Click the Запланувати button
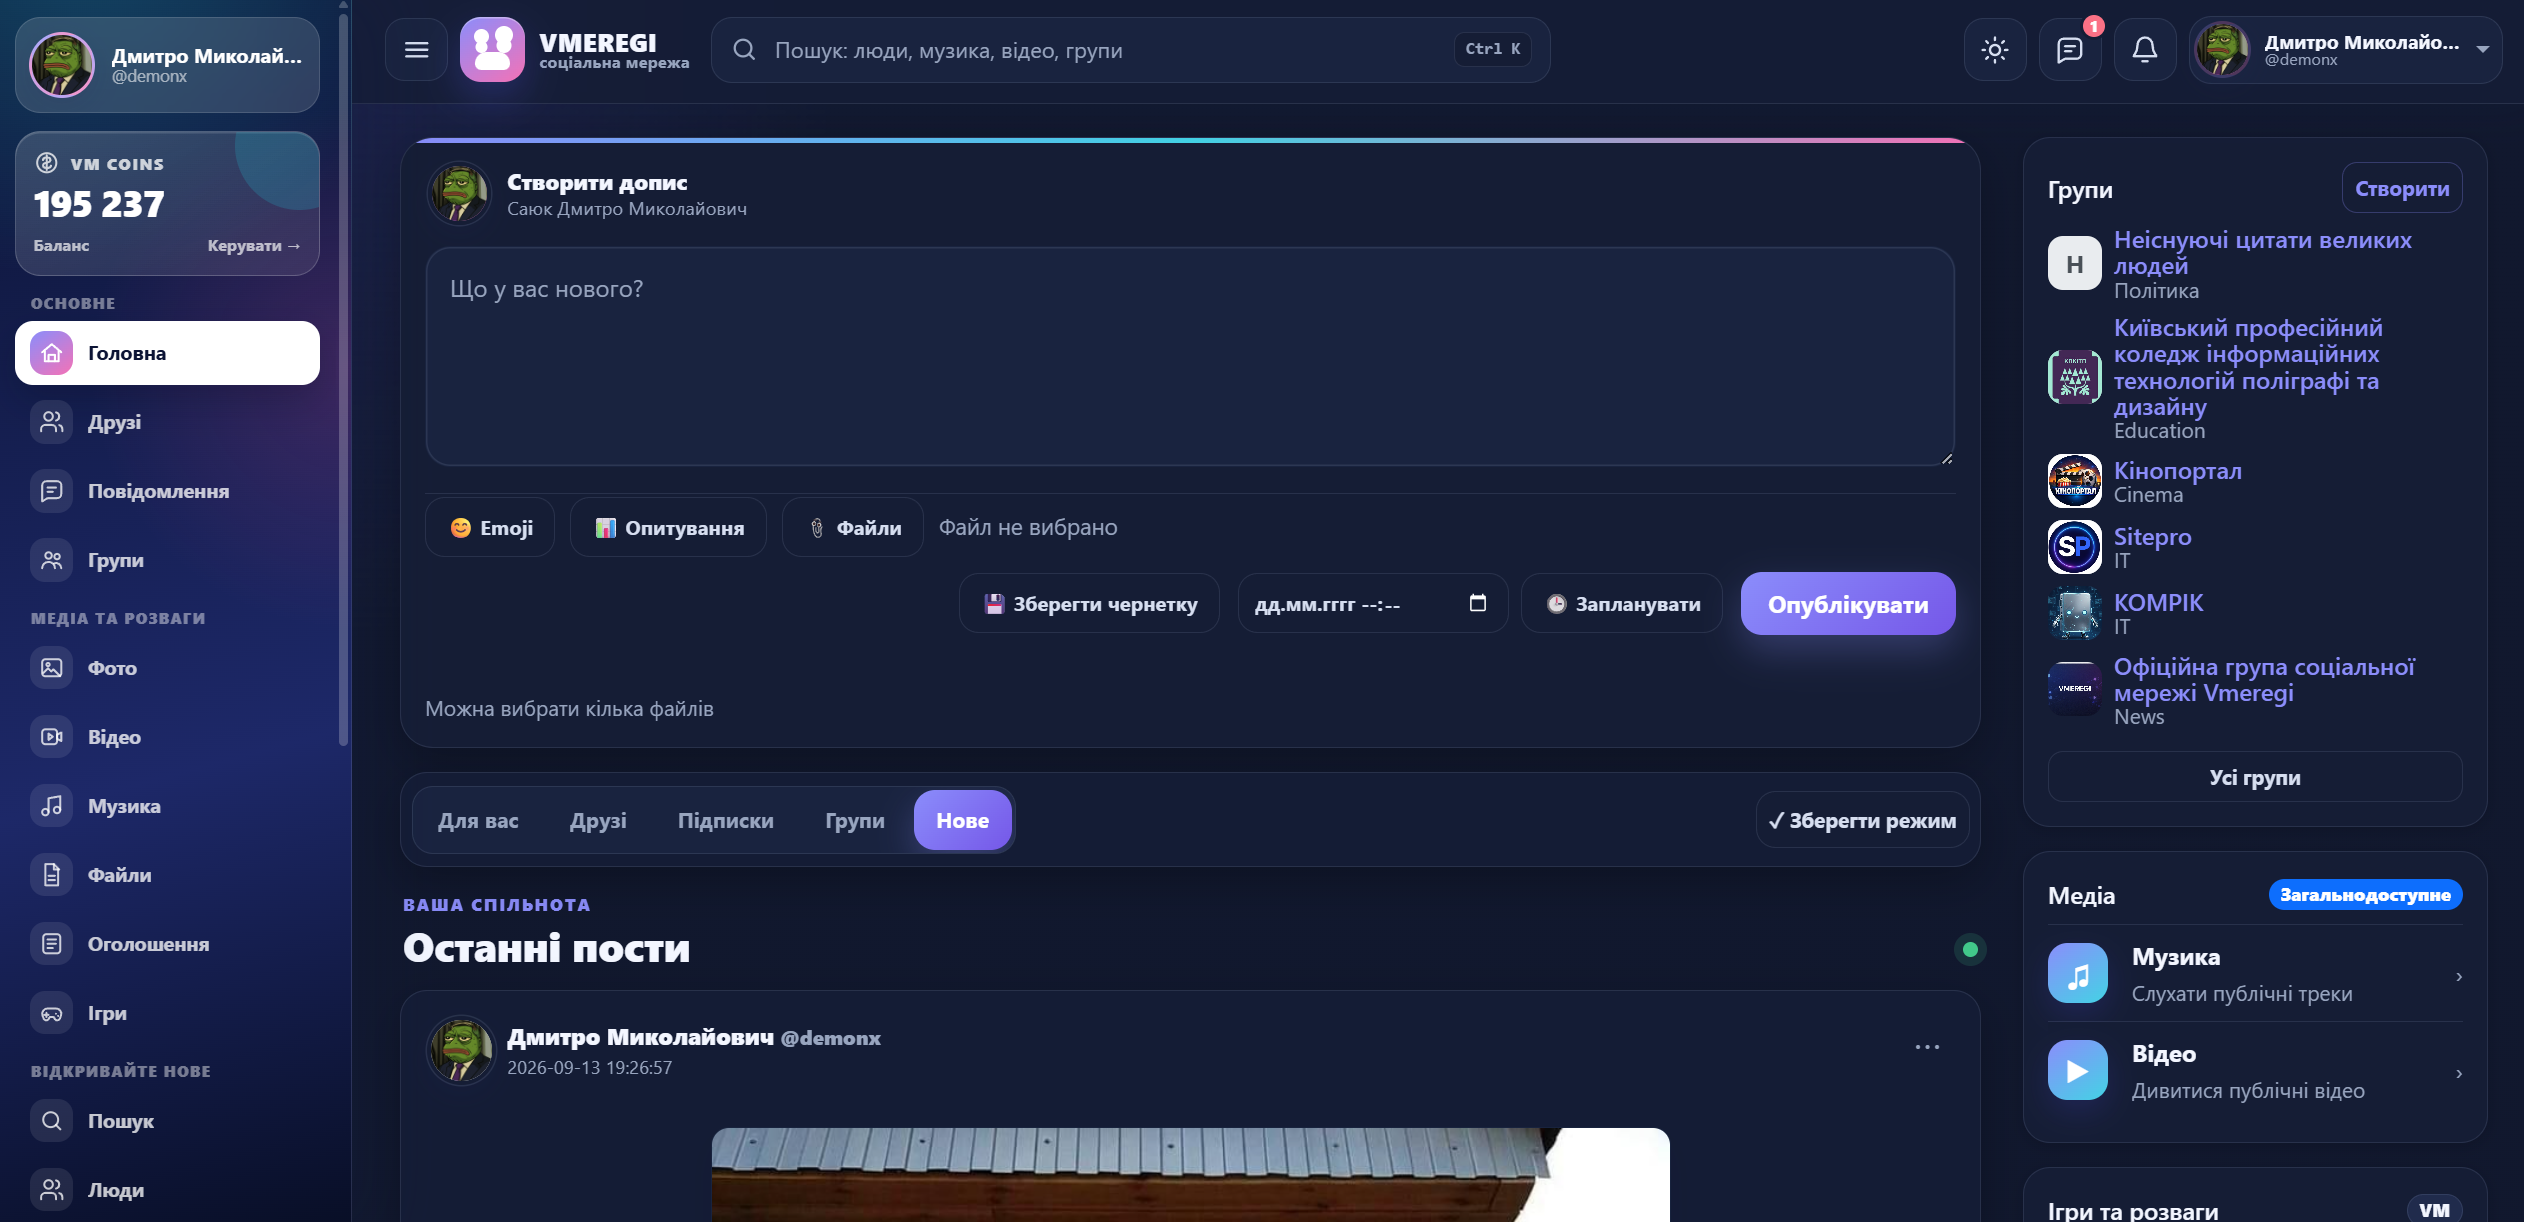This screenshot has height=1222, width=2524. coord(1622,604)
